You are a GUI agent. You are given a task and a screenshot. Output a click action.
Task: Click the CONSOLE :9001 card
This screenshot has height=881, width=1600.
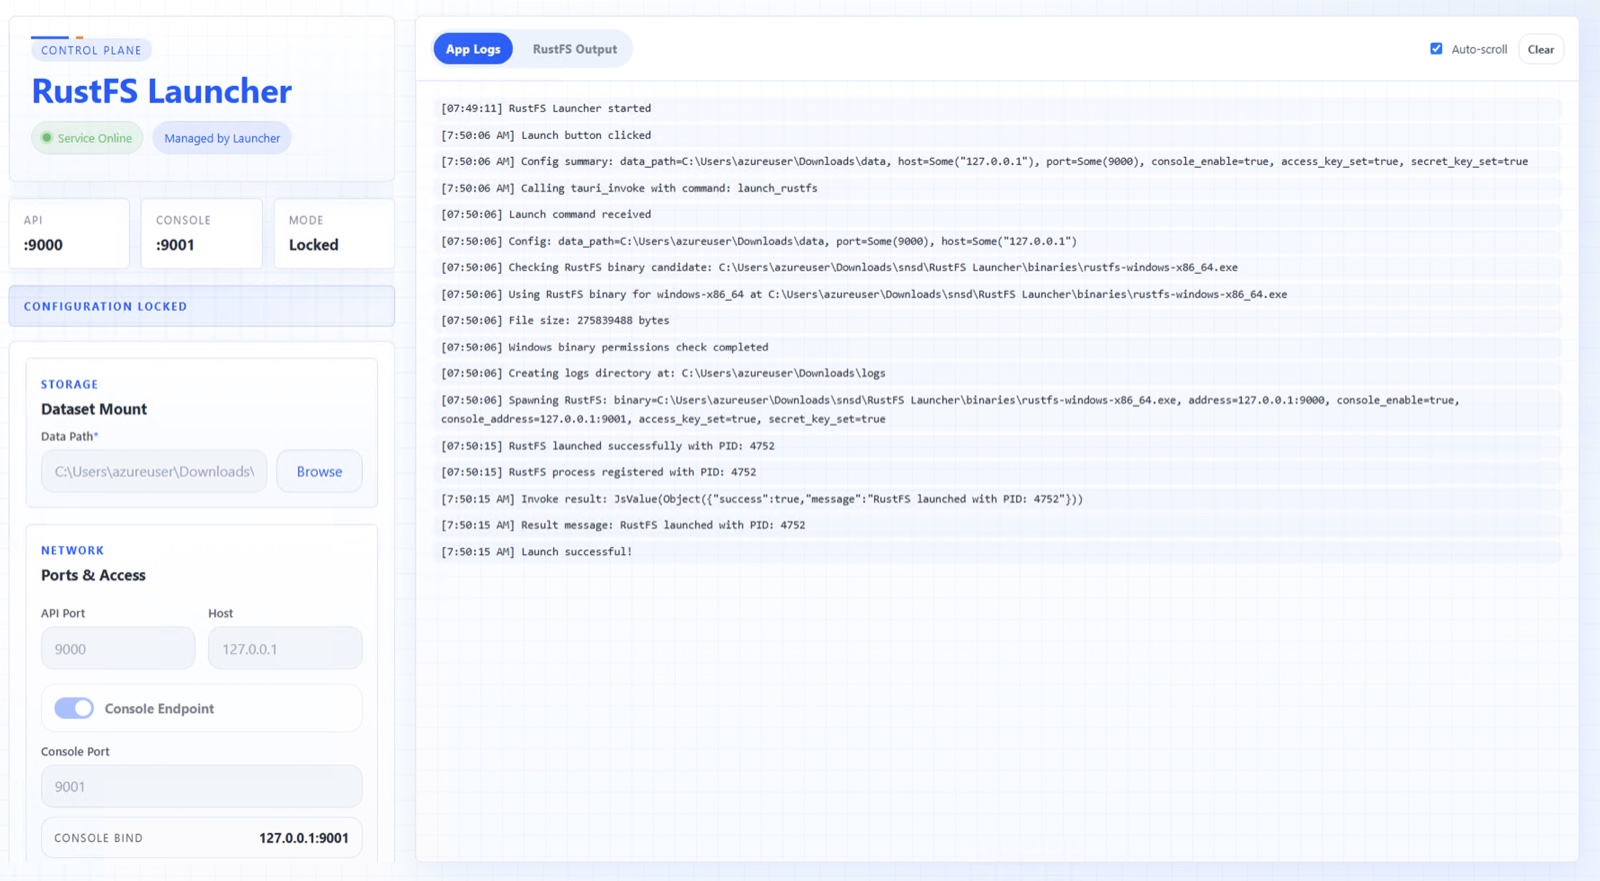click(x=201, y=233)
